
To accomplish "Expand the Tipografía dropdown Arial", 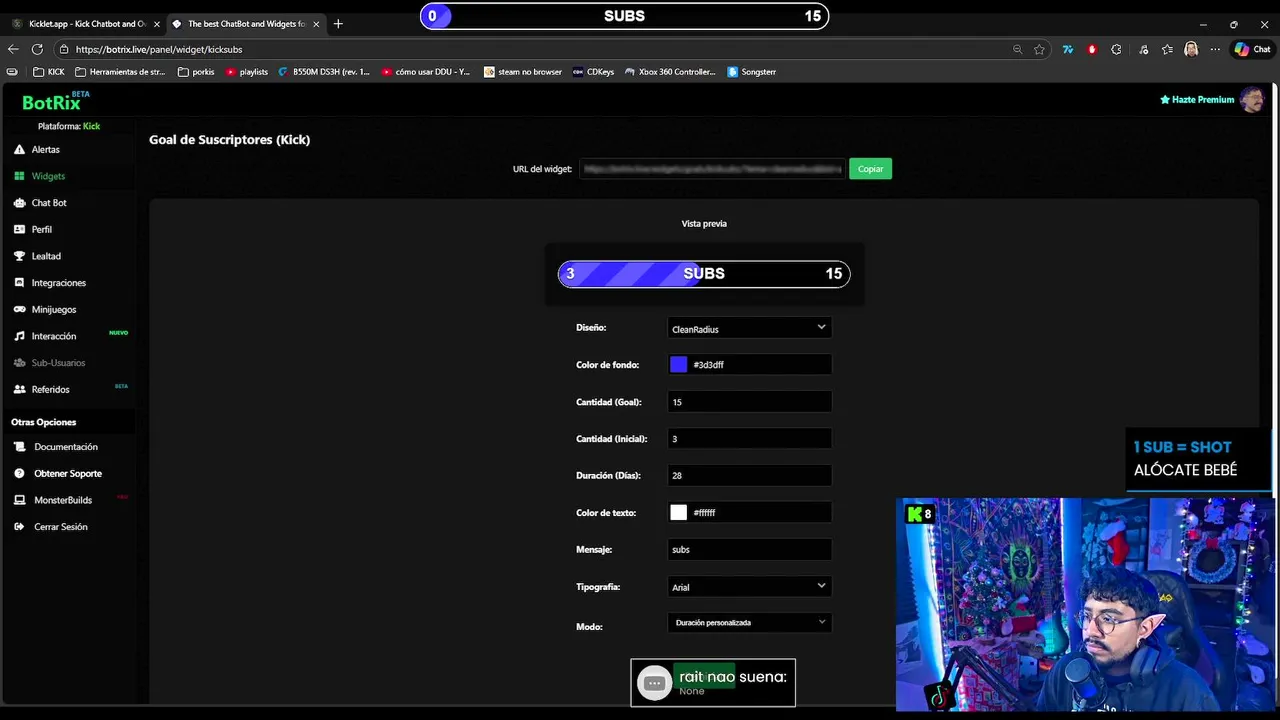I will (749, 586).
